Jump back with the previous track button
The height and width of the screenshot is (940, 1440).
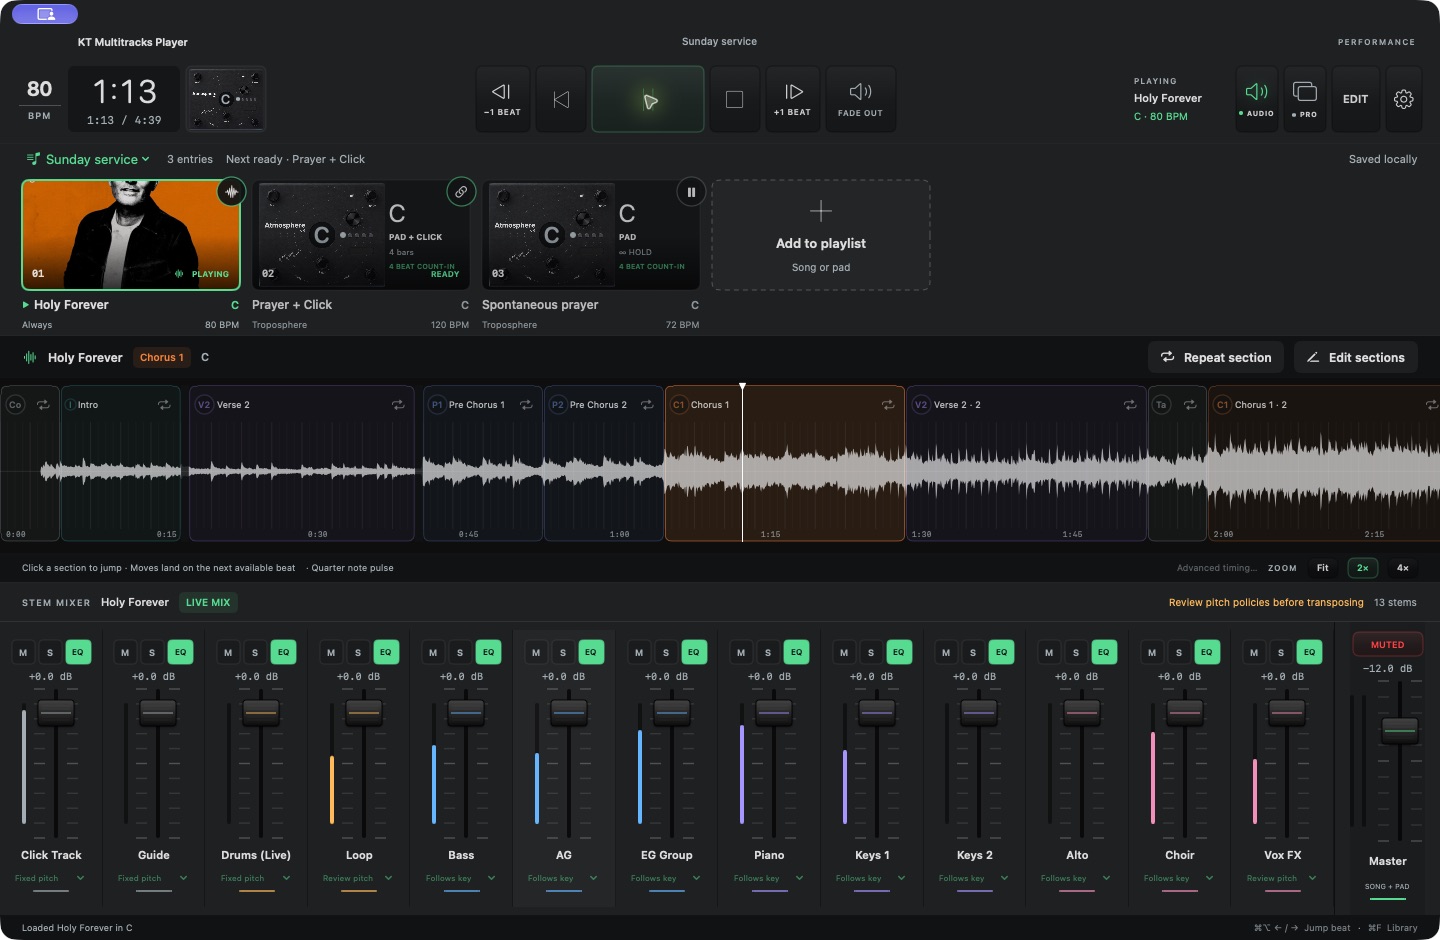561,99
